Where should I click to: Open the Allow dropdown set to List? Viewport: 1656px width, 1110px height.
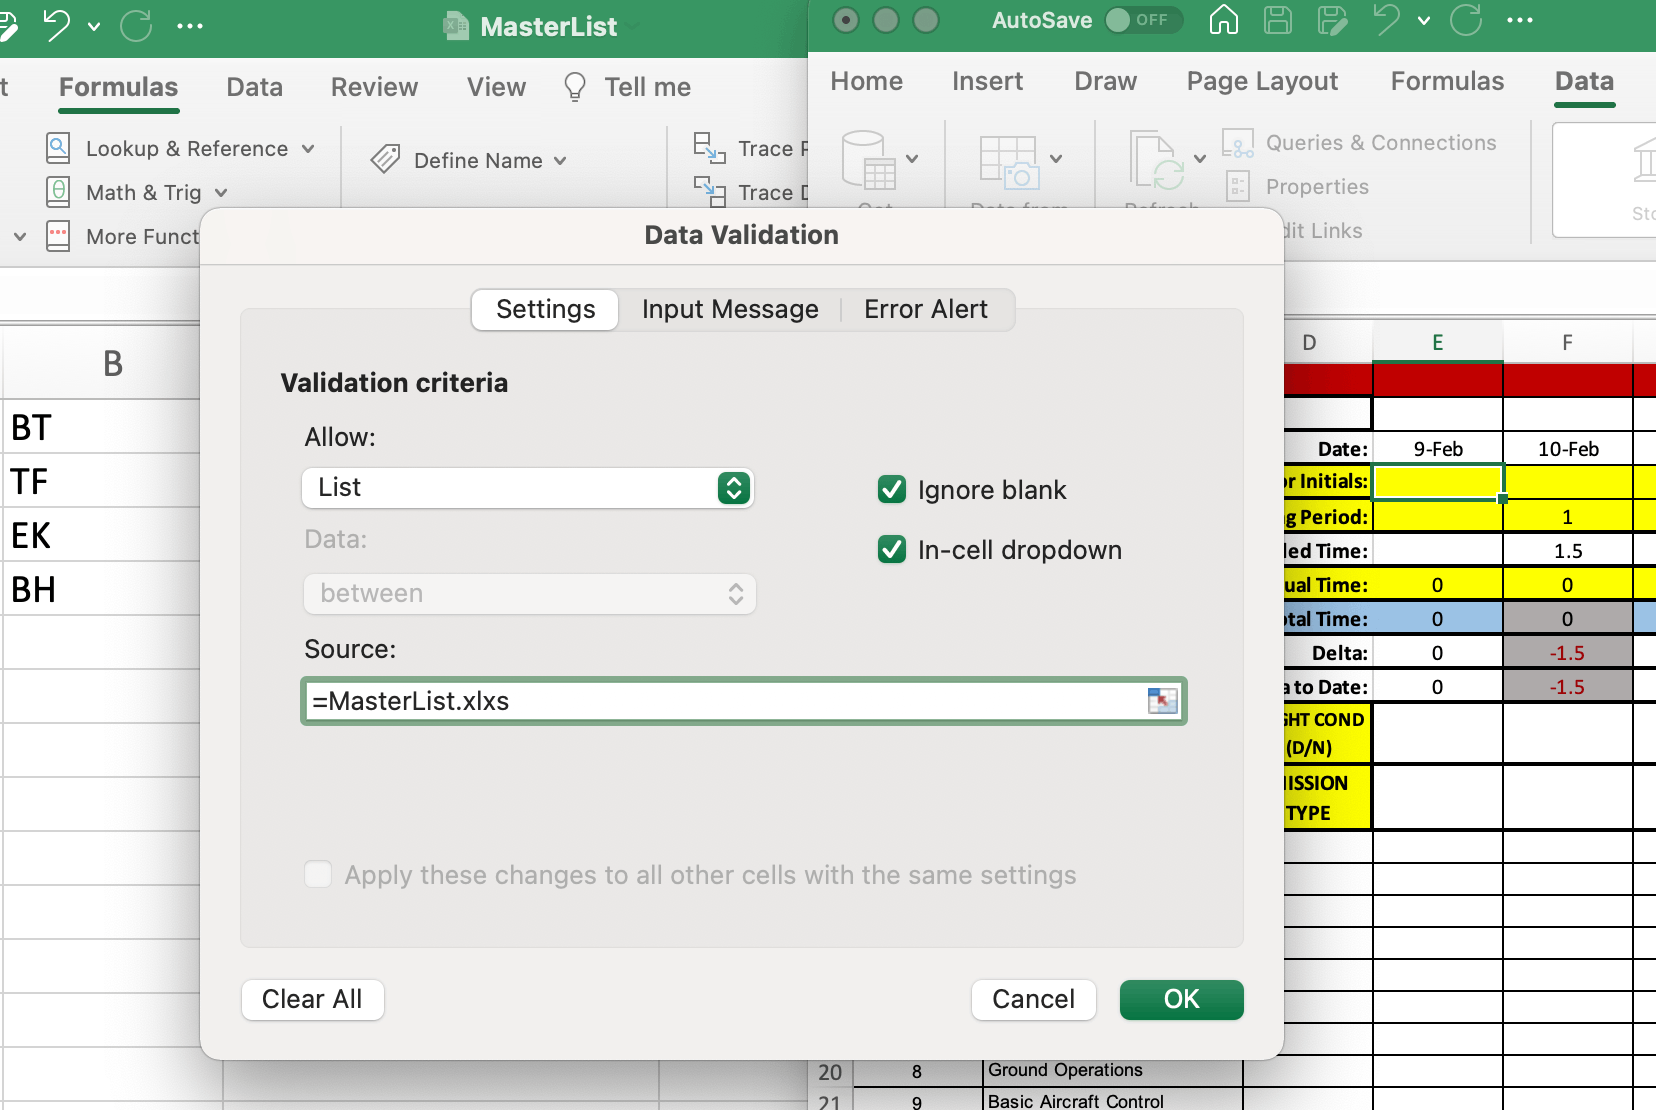528,488
